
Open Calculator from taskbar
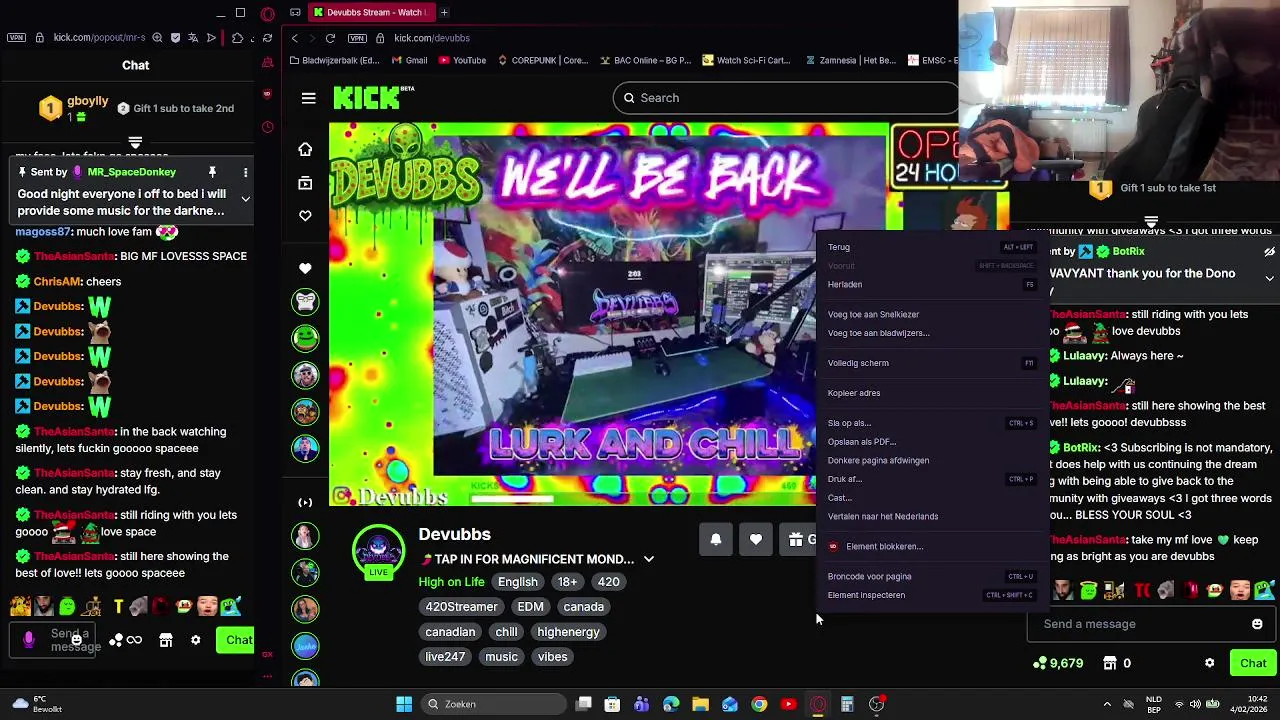click(847, 704)
